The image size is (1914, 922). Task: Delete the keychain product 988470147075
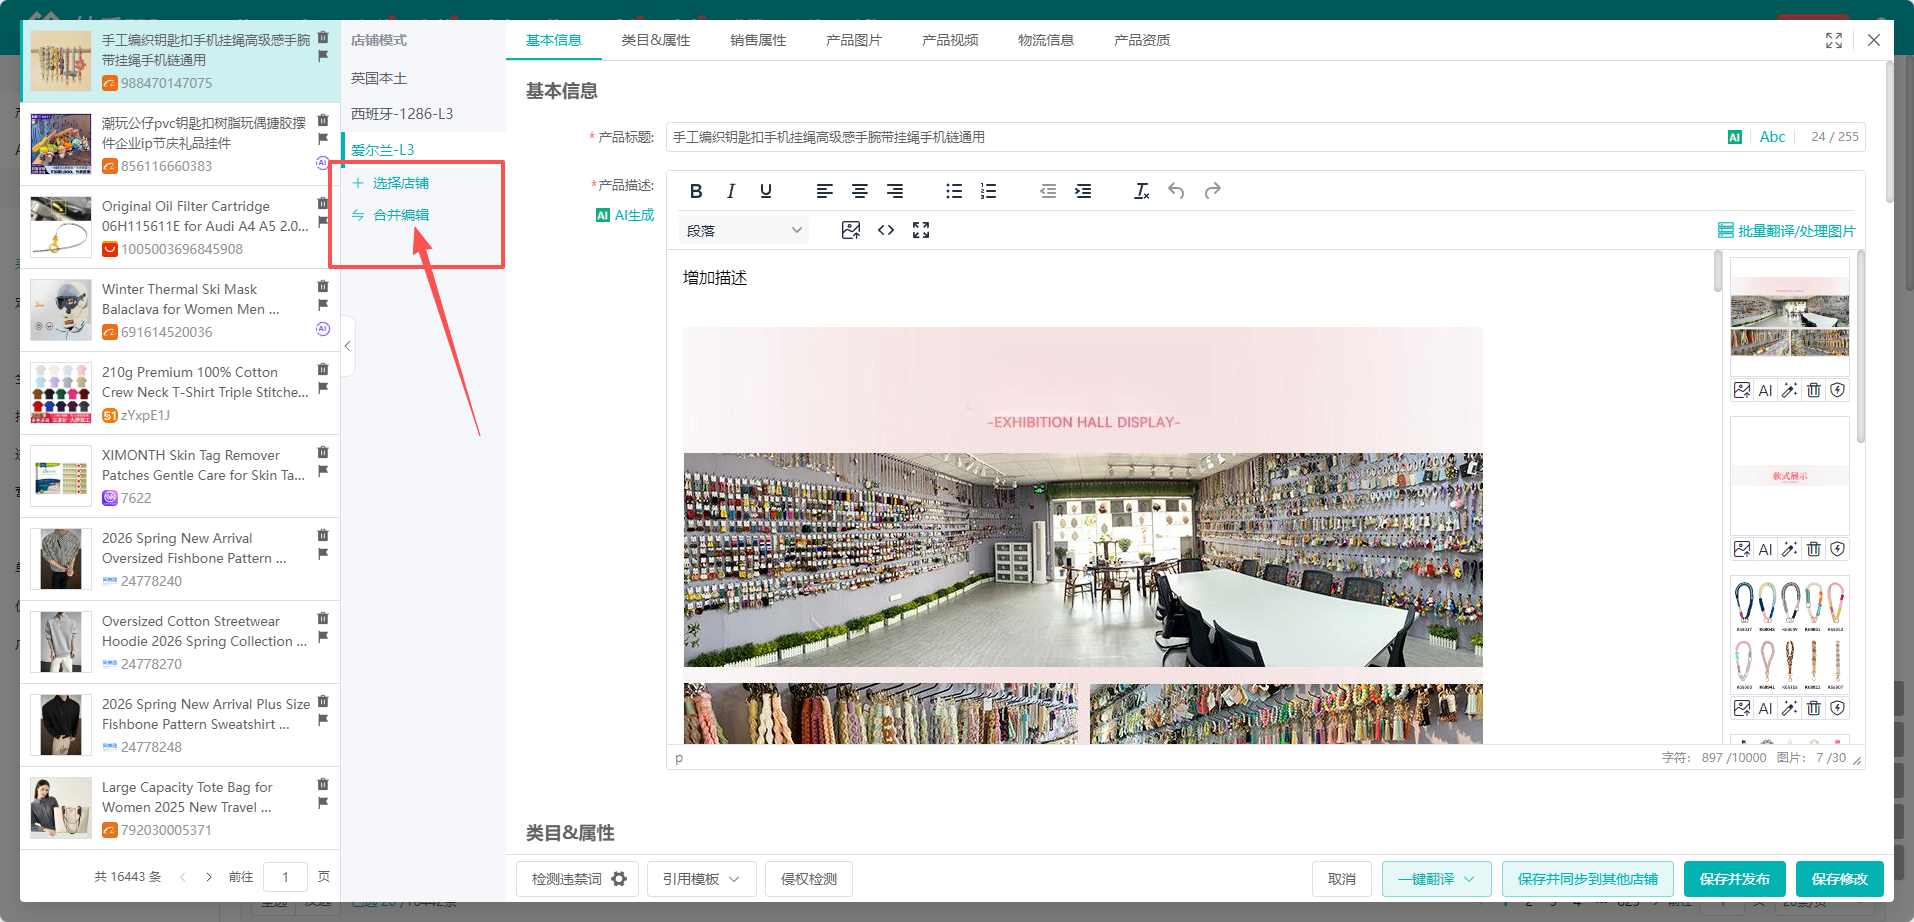[x=323, y=37]
